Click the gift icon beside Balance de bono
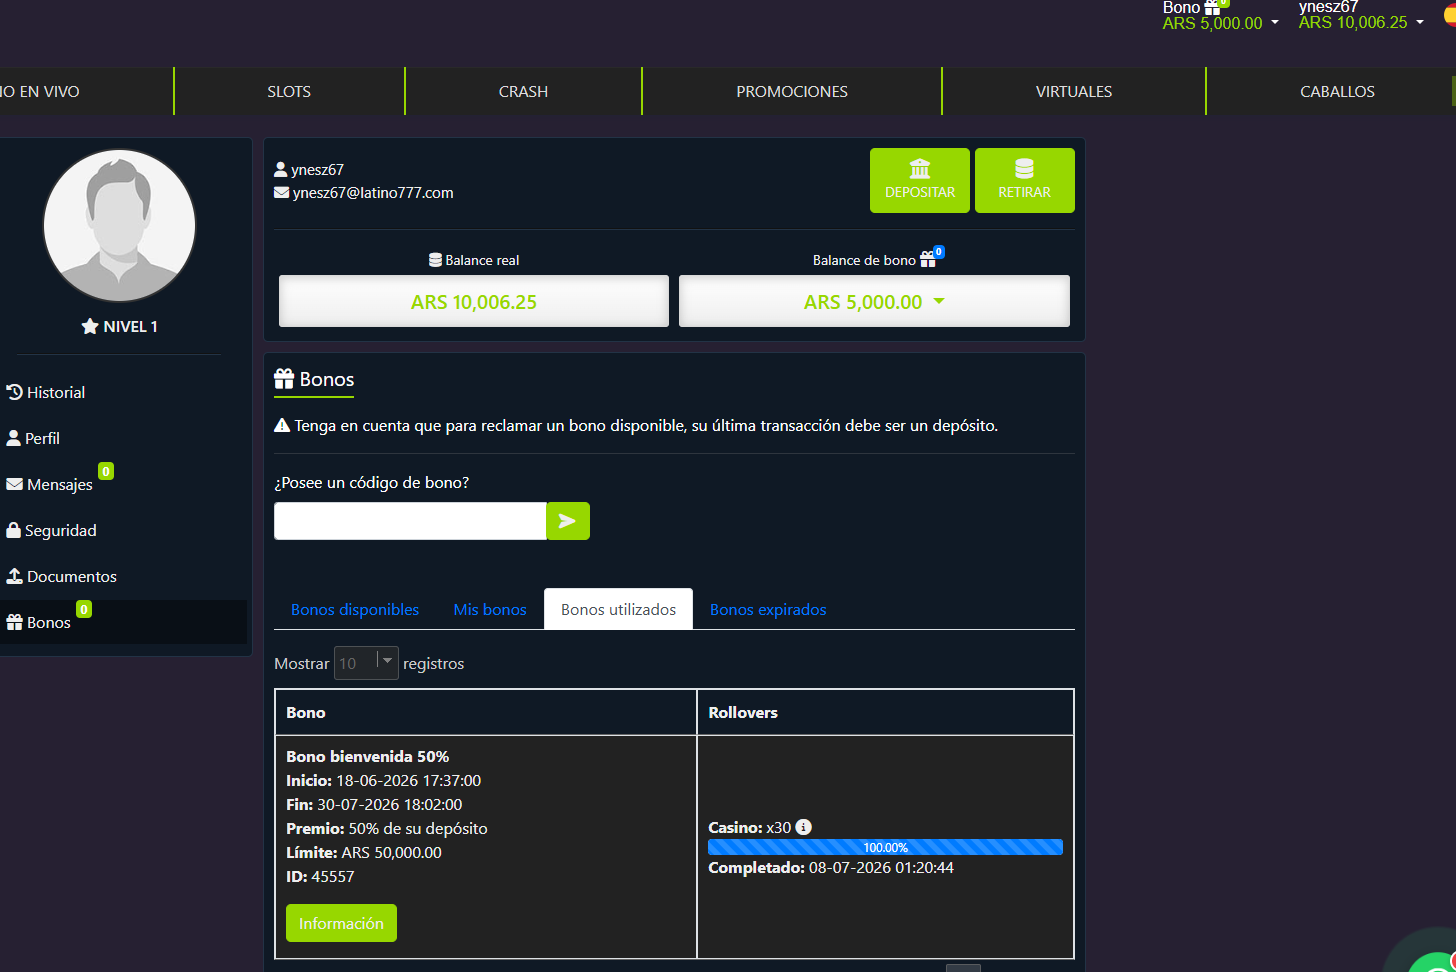Screen dimensions: 1456x972 coord(928,260)
